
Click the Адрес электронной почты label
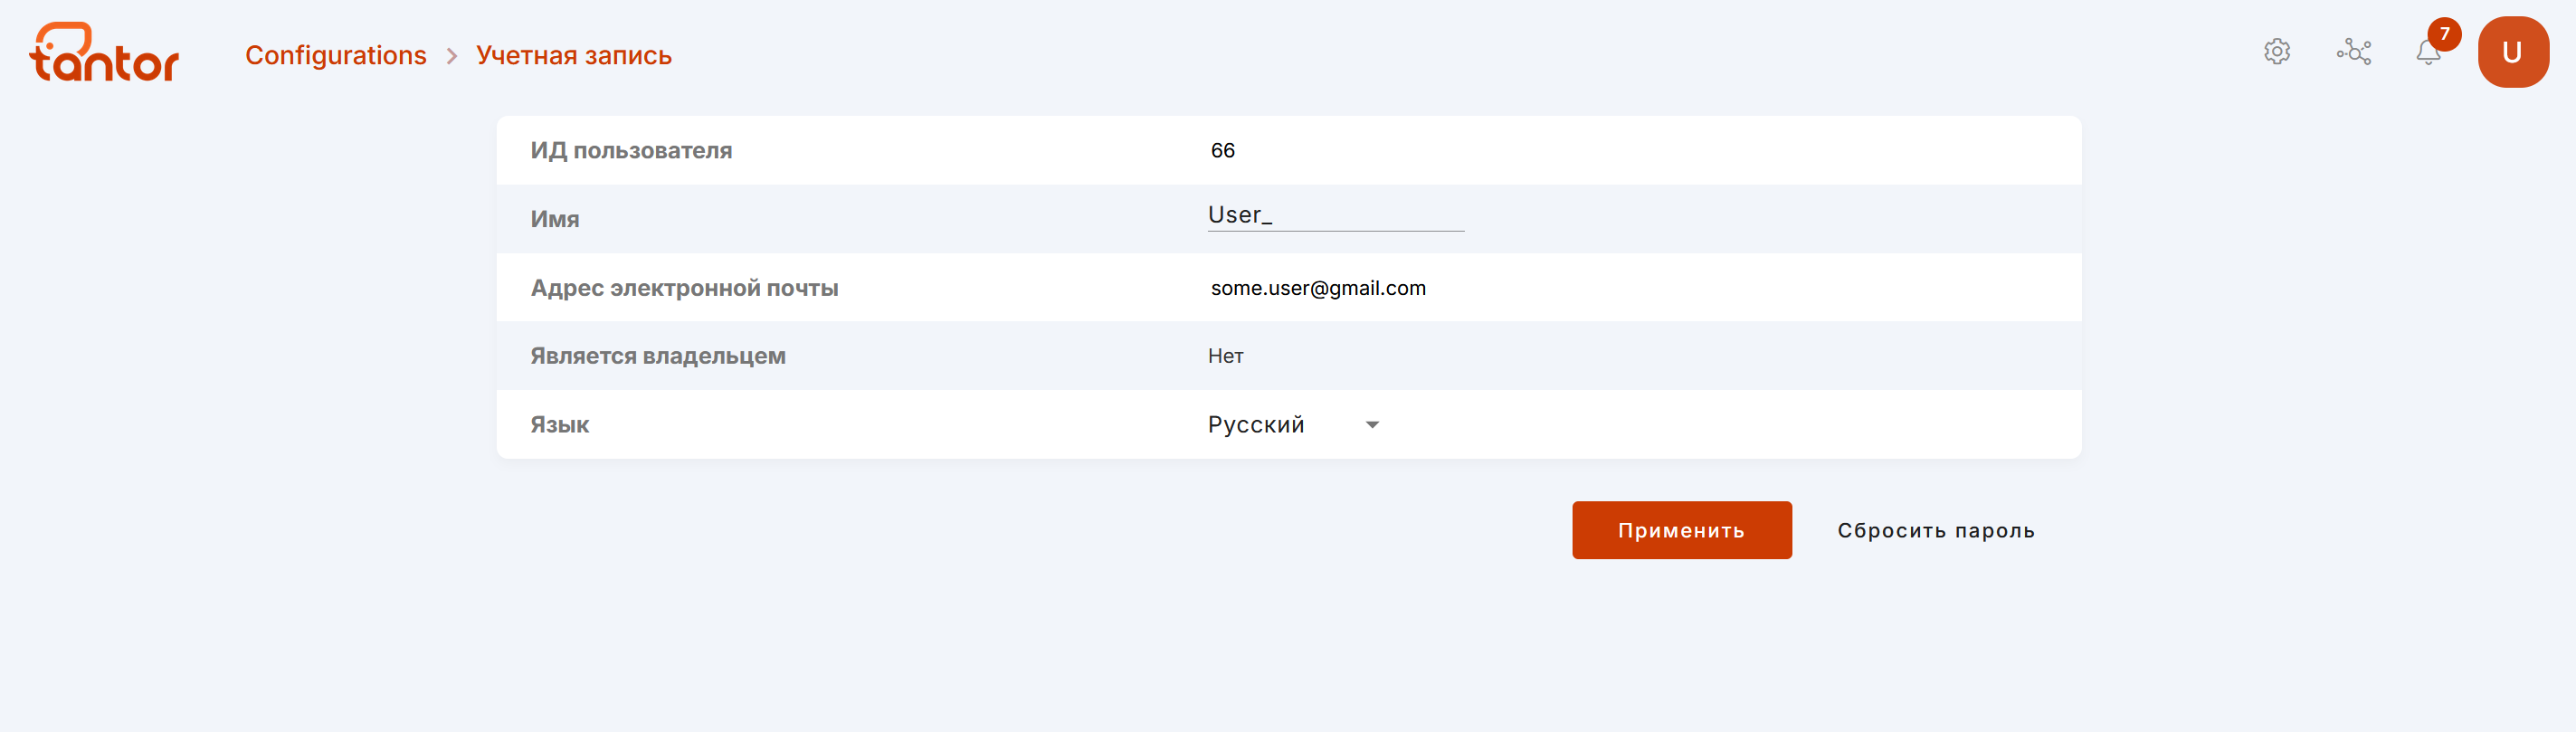[684, 288]
